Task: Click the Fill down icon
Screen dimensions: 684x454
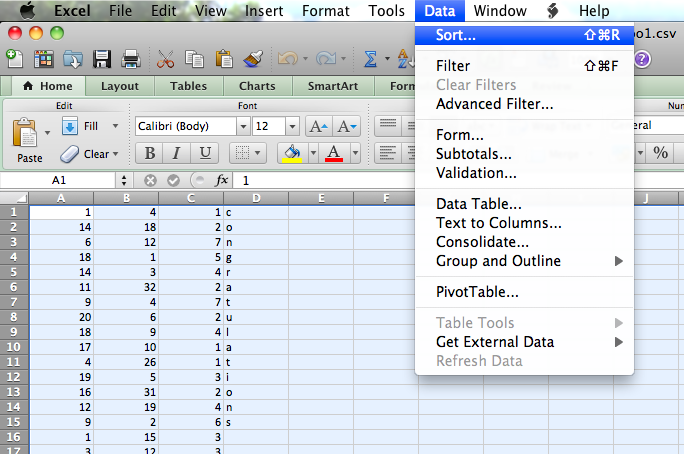Action: tap(70, 126)
